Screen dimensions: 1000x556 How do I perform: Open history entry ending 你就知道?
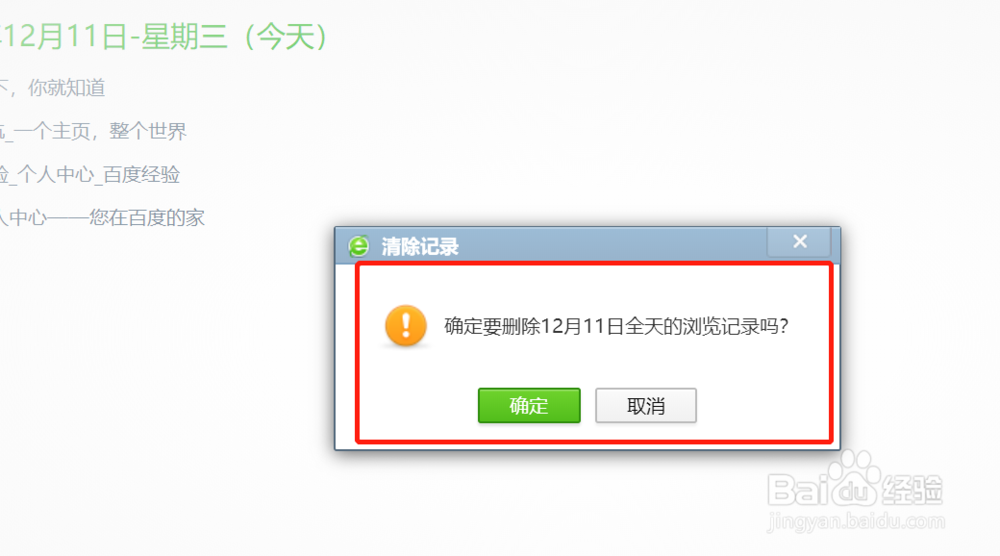[x=52, y=87]
